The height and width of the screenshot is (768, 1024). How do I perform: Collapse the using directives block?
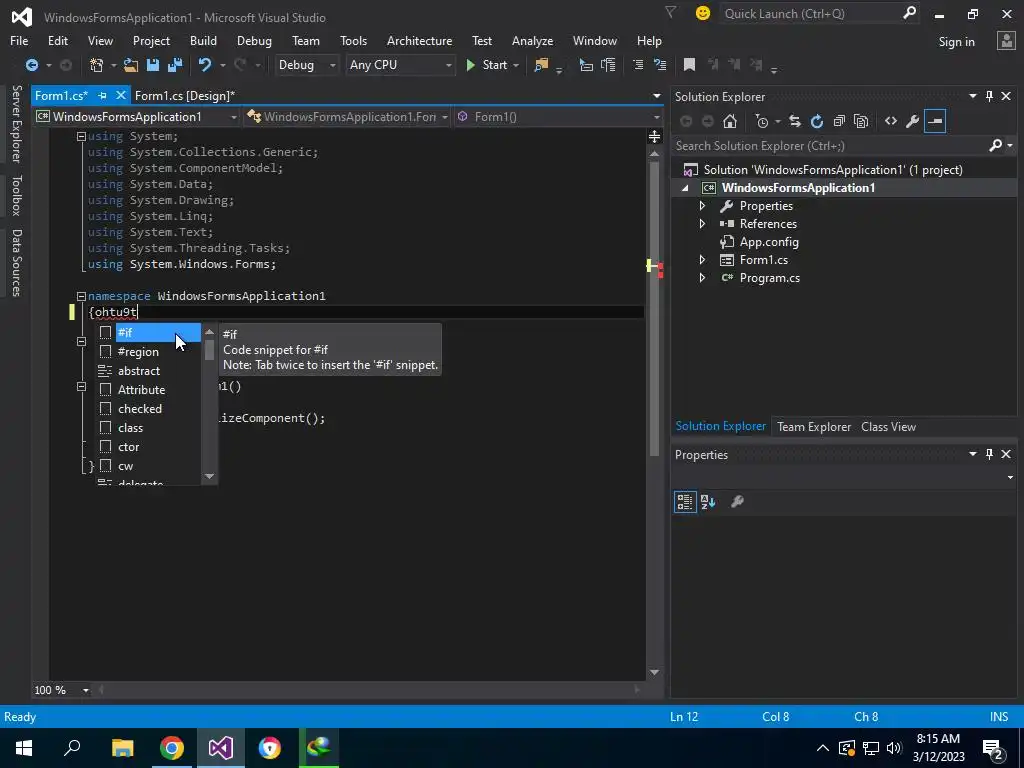coord(82,136)
